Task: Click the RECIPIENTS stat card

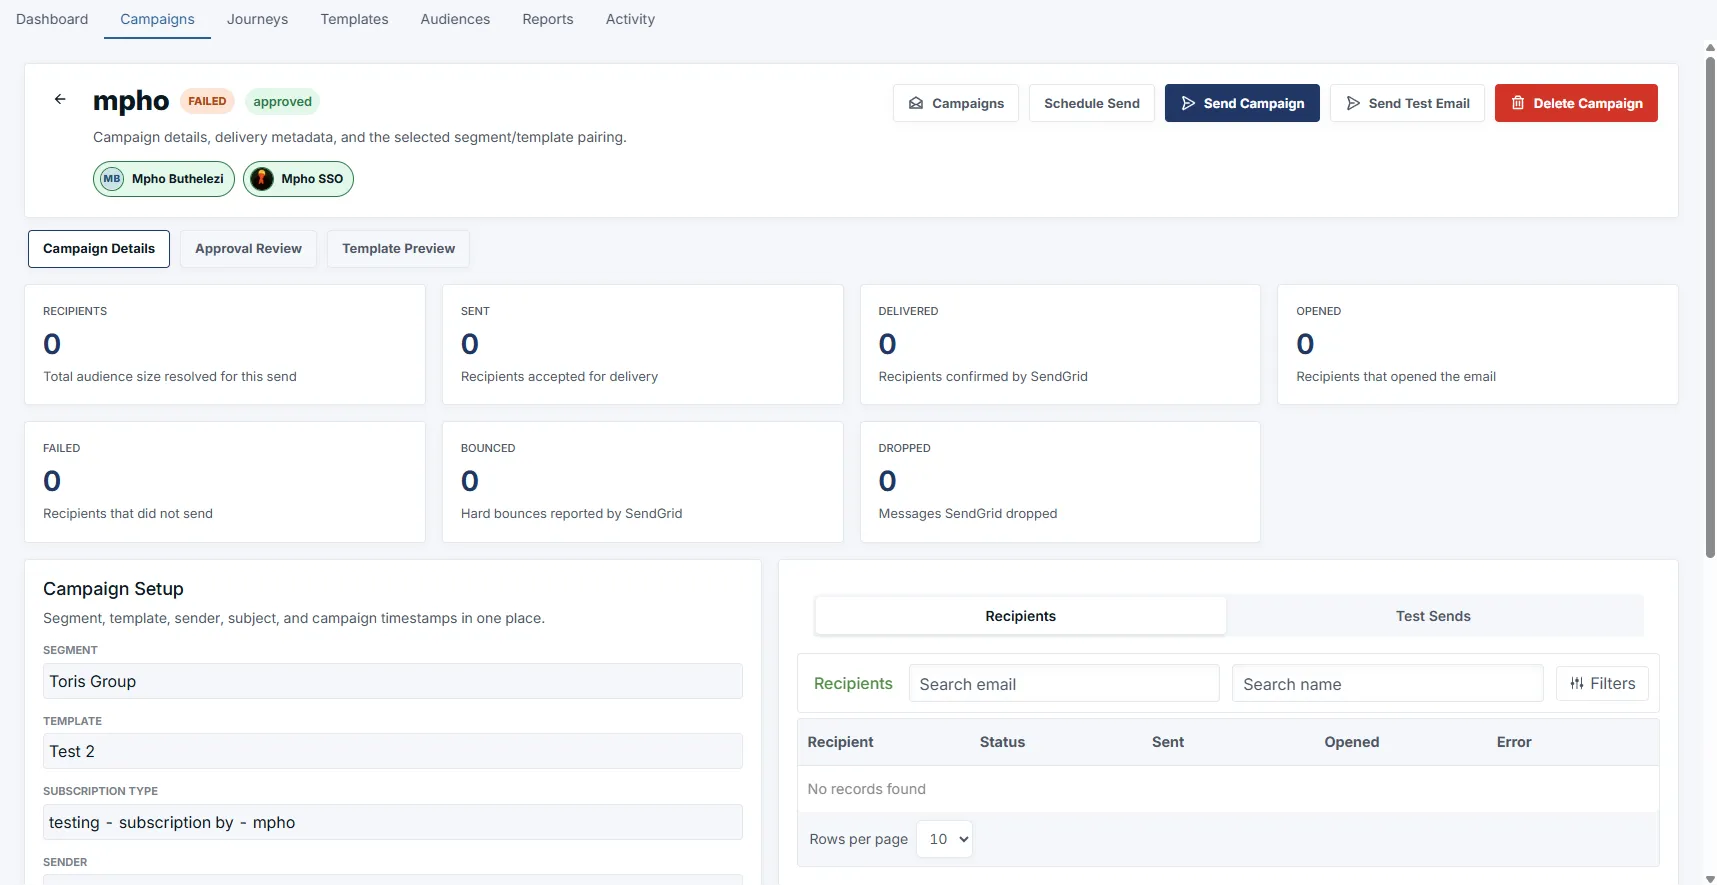Action: click(x=225, y=345)
